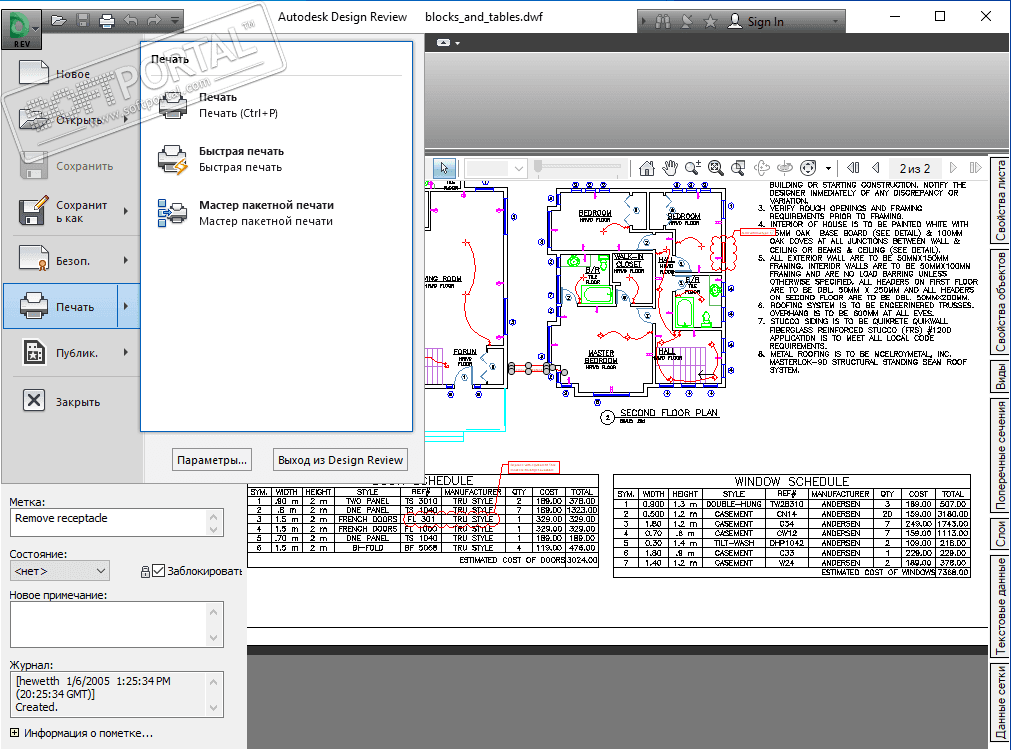Select the Печать item in application menu

pos(61,306)
